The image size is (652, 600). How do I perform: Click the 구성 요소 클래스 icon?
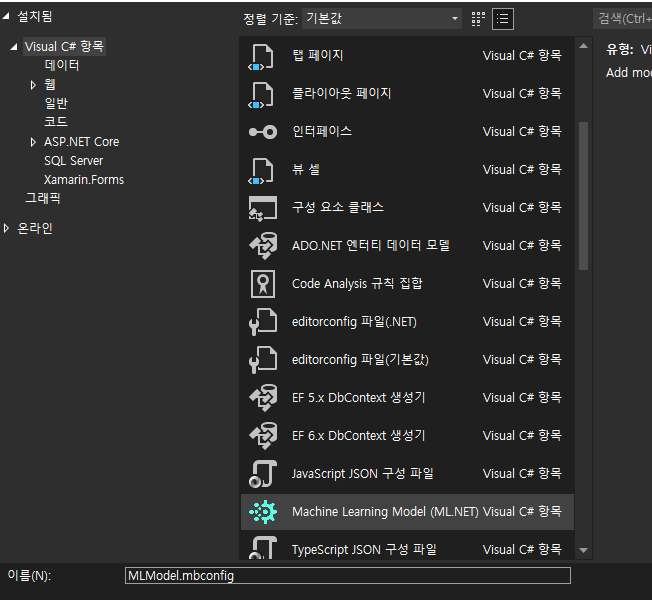point(262,208)
